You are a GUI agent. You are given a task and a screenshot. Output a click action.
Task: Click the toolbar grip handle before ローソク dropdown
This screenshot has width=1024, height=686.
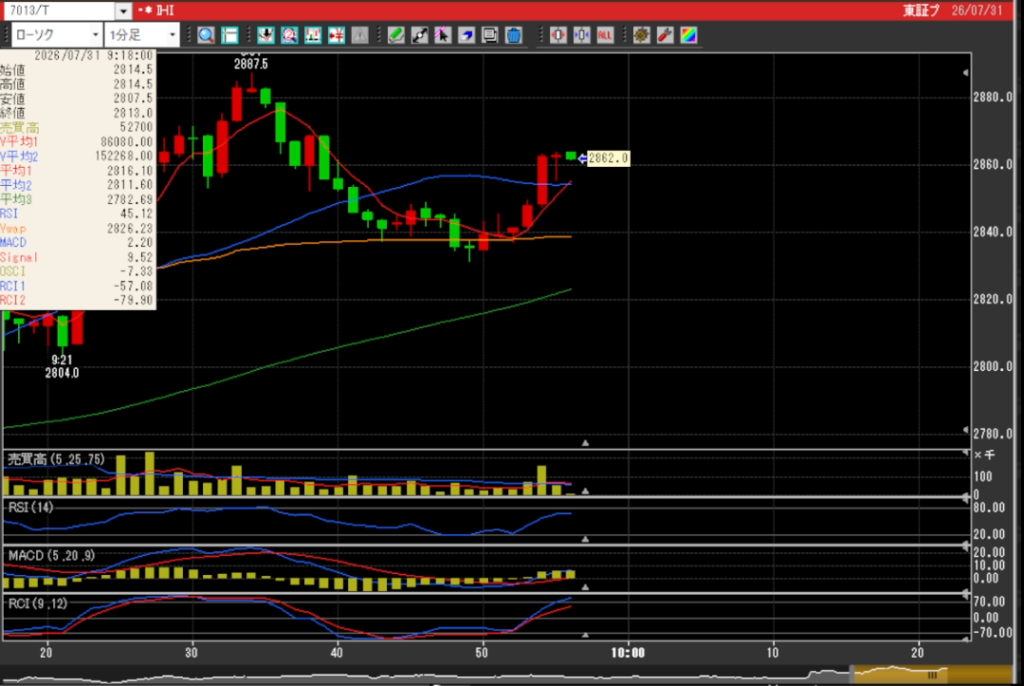coord(7,35)
